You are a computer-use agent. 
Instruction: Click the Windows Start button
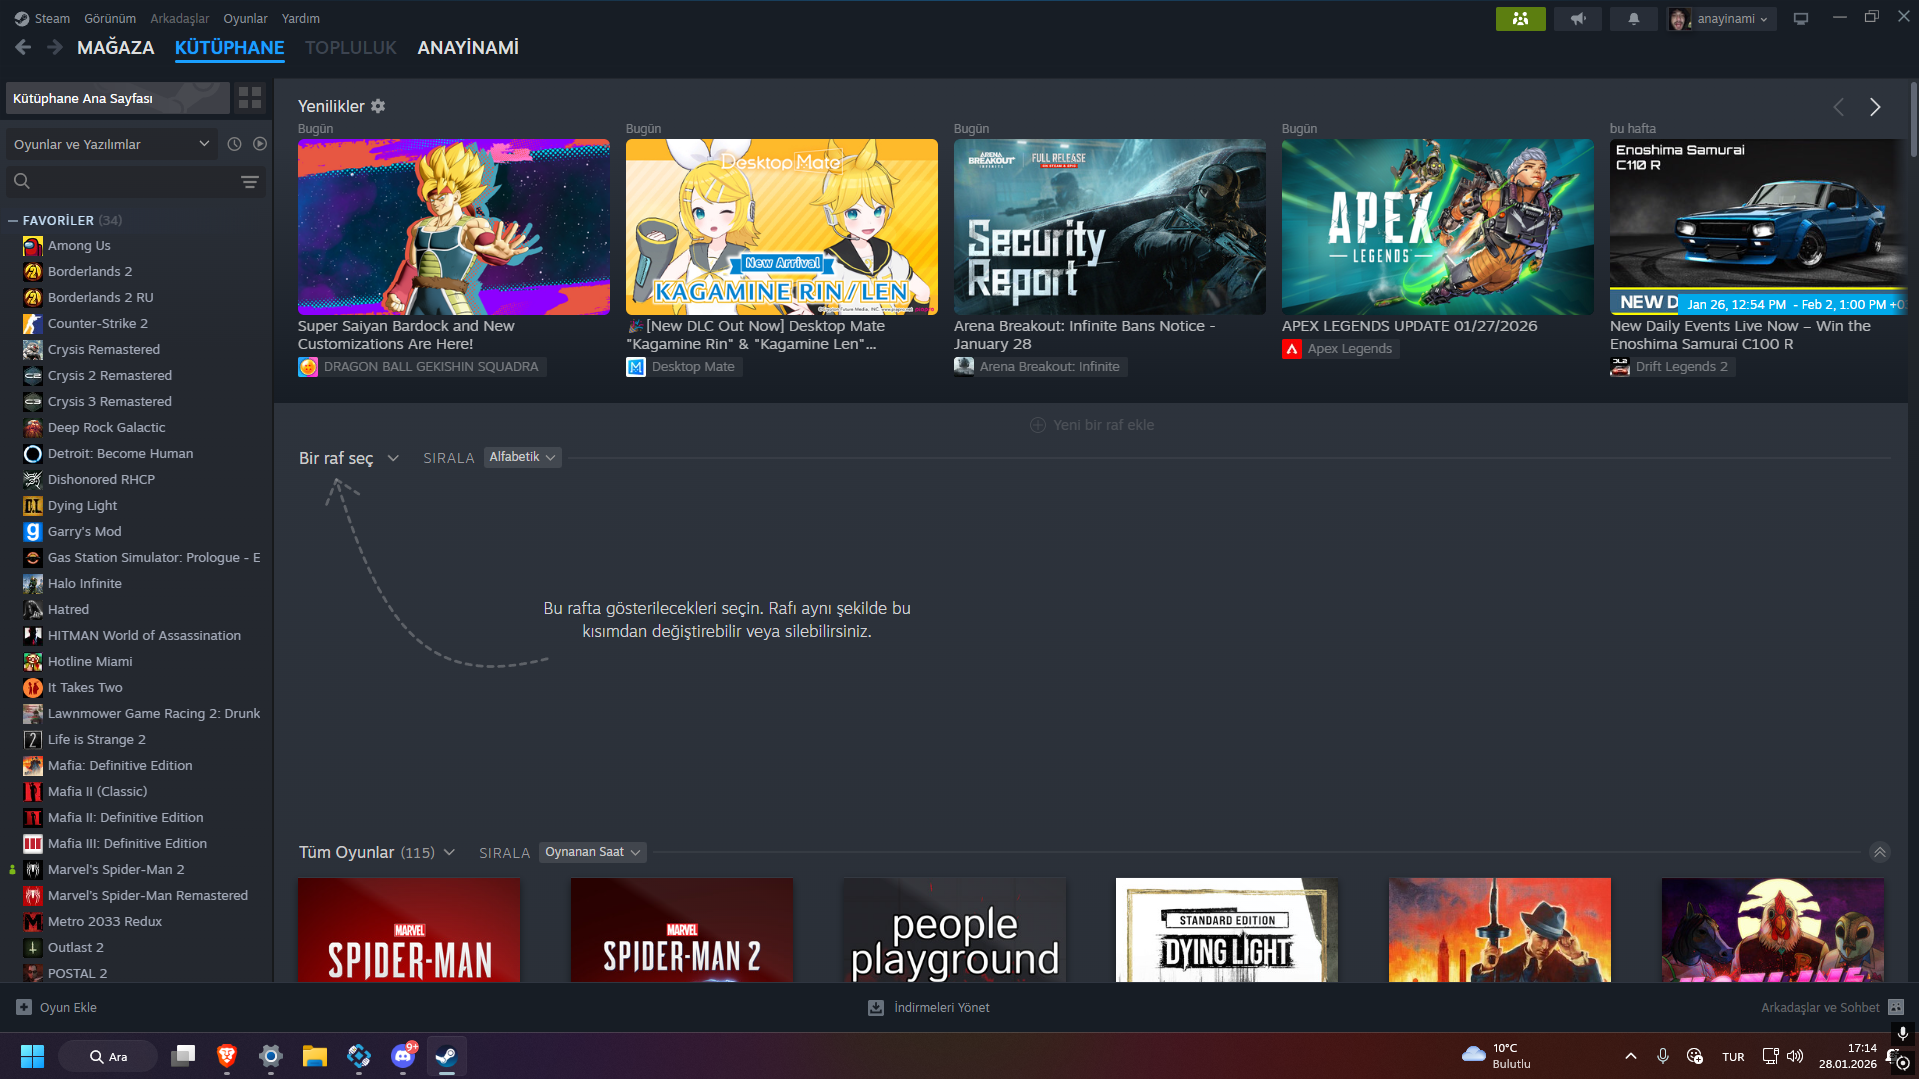[32, 1056]
